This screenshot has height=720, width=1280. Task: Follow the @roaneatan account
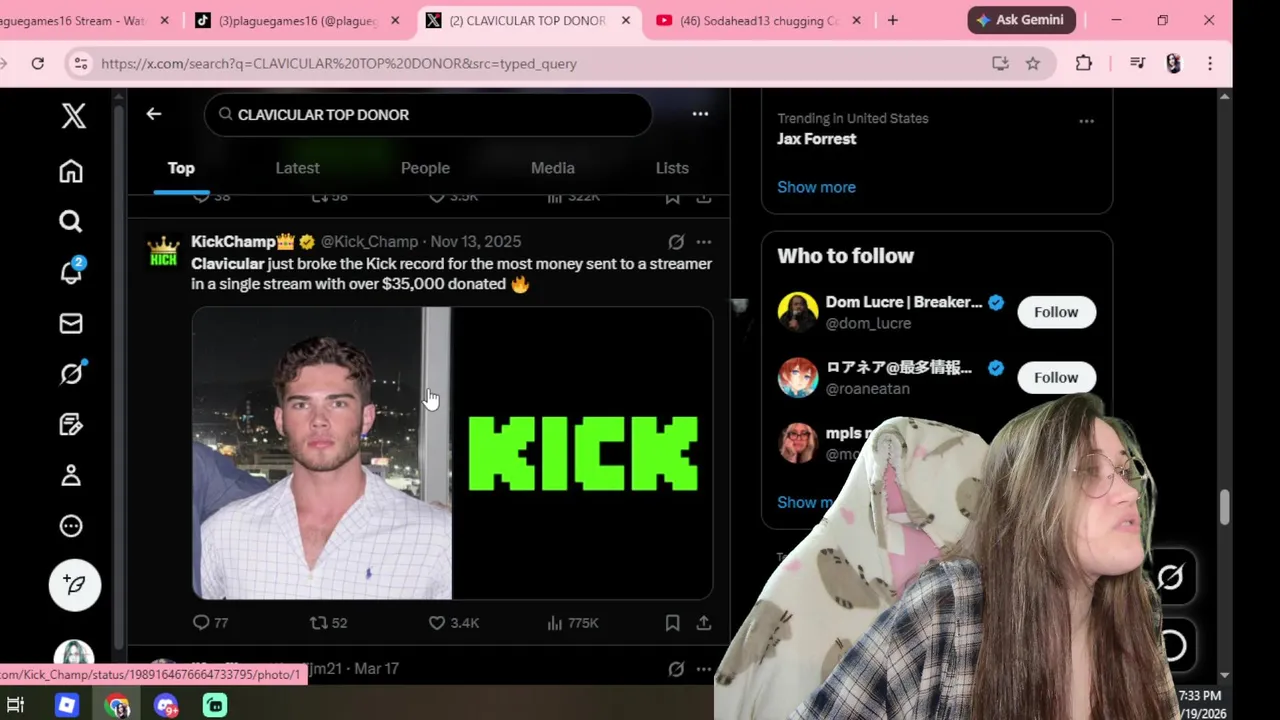tap(1056, 377)
